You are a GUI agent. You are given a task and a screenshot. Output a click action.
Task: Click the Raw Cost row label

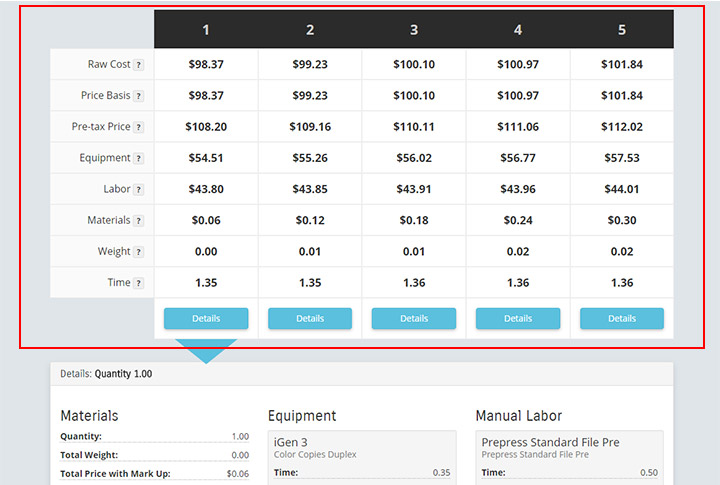[x=109, y=64]
